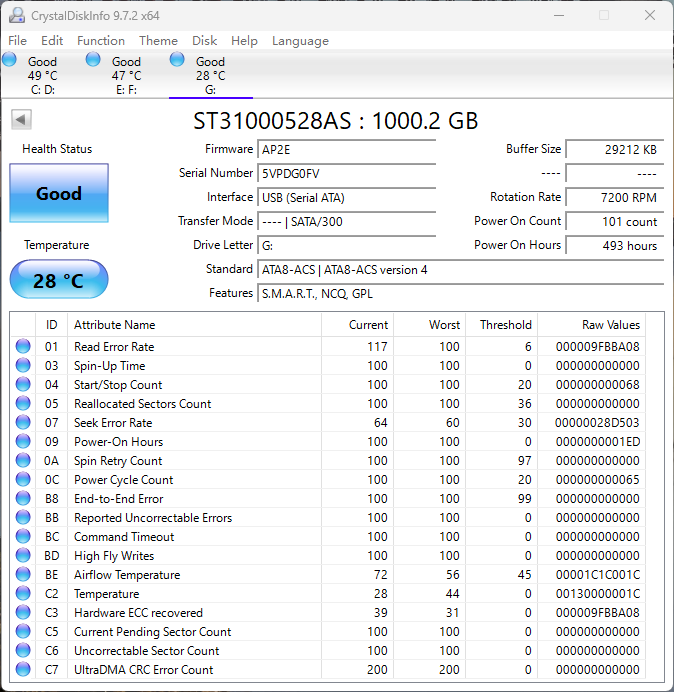674x692 pixels.
Task: Click the blue status orb for Read Error Rate
Action: point(23,347)
